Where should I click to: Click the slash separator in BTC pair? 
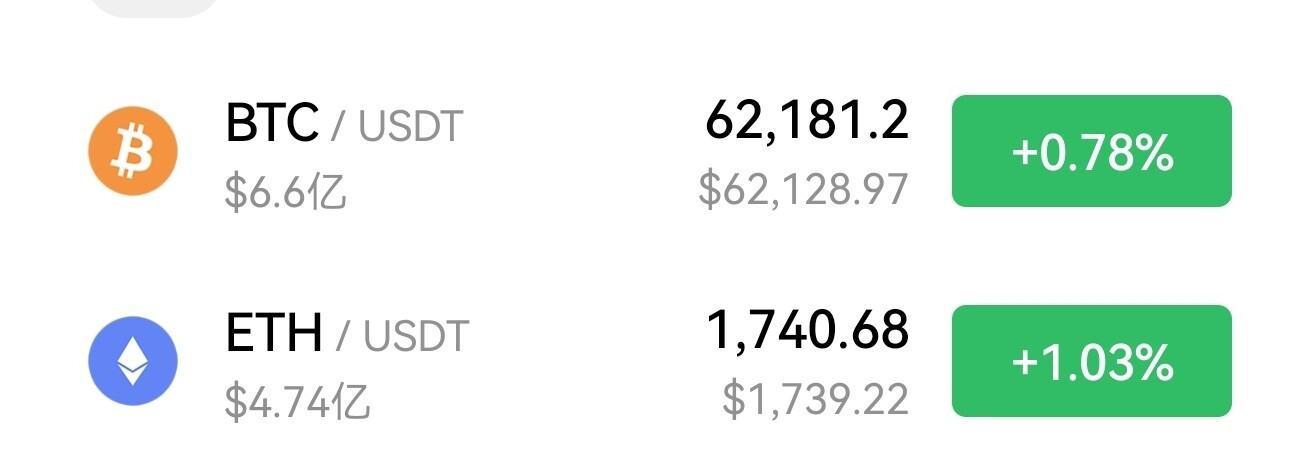click(x=339, y=127)
